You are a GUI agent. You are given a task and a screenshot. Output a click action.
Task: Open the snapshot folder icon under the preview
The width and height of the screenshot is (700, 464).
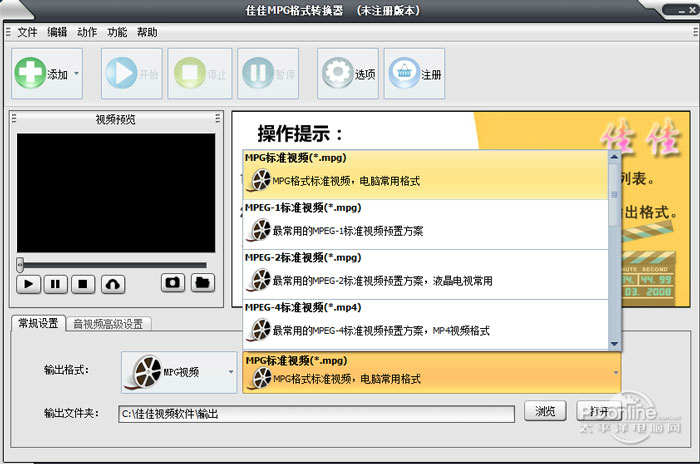point(203,283)
